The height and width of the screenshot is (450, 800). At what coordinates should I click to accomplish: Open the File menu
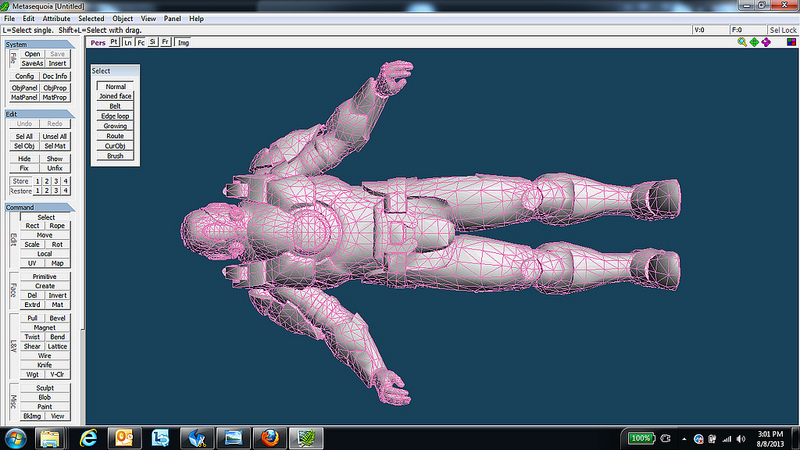(9, 18)
